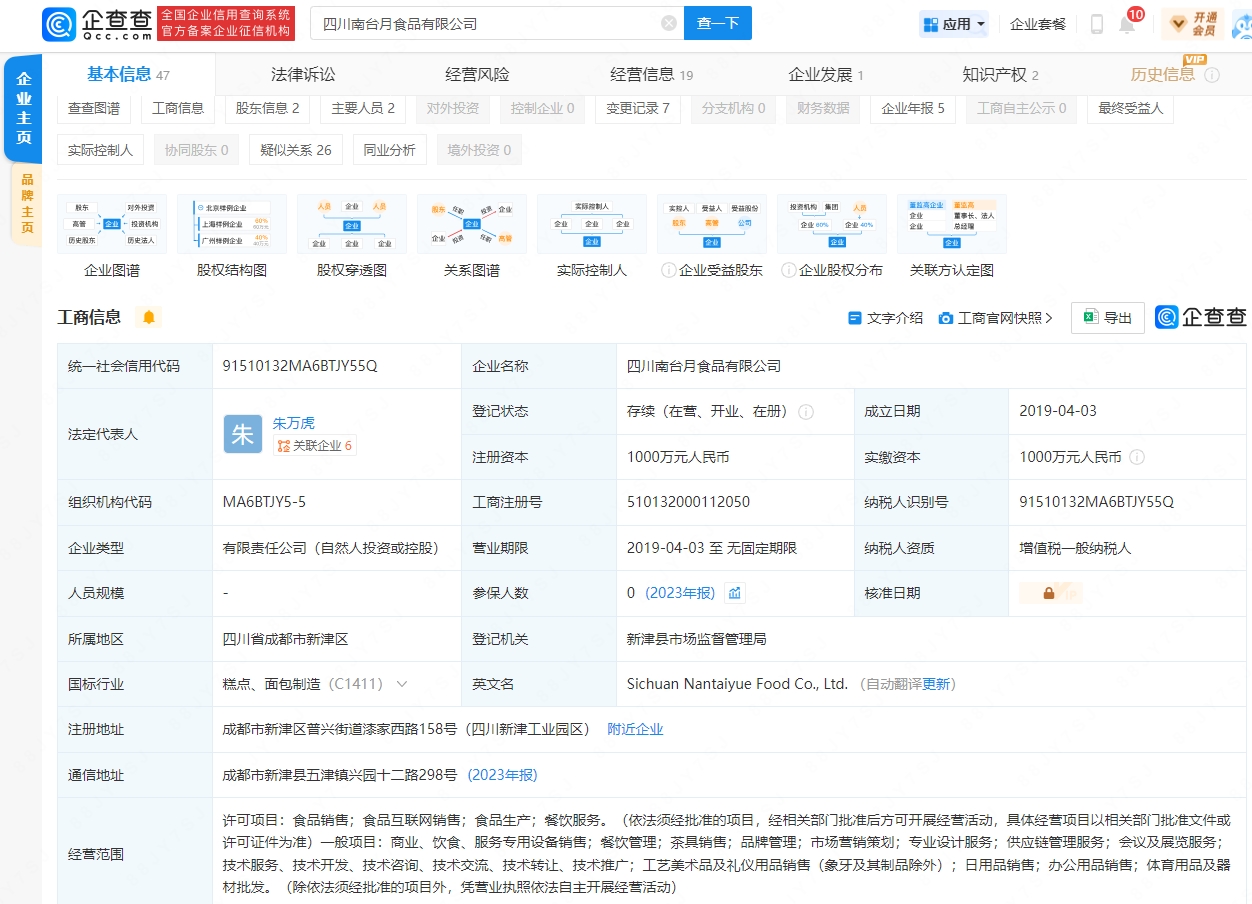Open 同业分析 section
The width and height of the screenshot is (1252, 904).
click(389, 150)
